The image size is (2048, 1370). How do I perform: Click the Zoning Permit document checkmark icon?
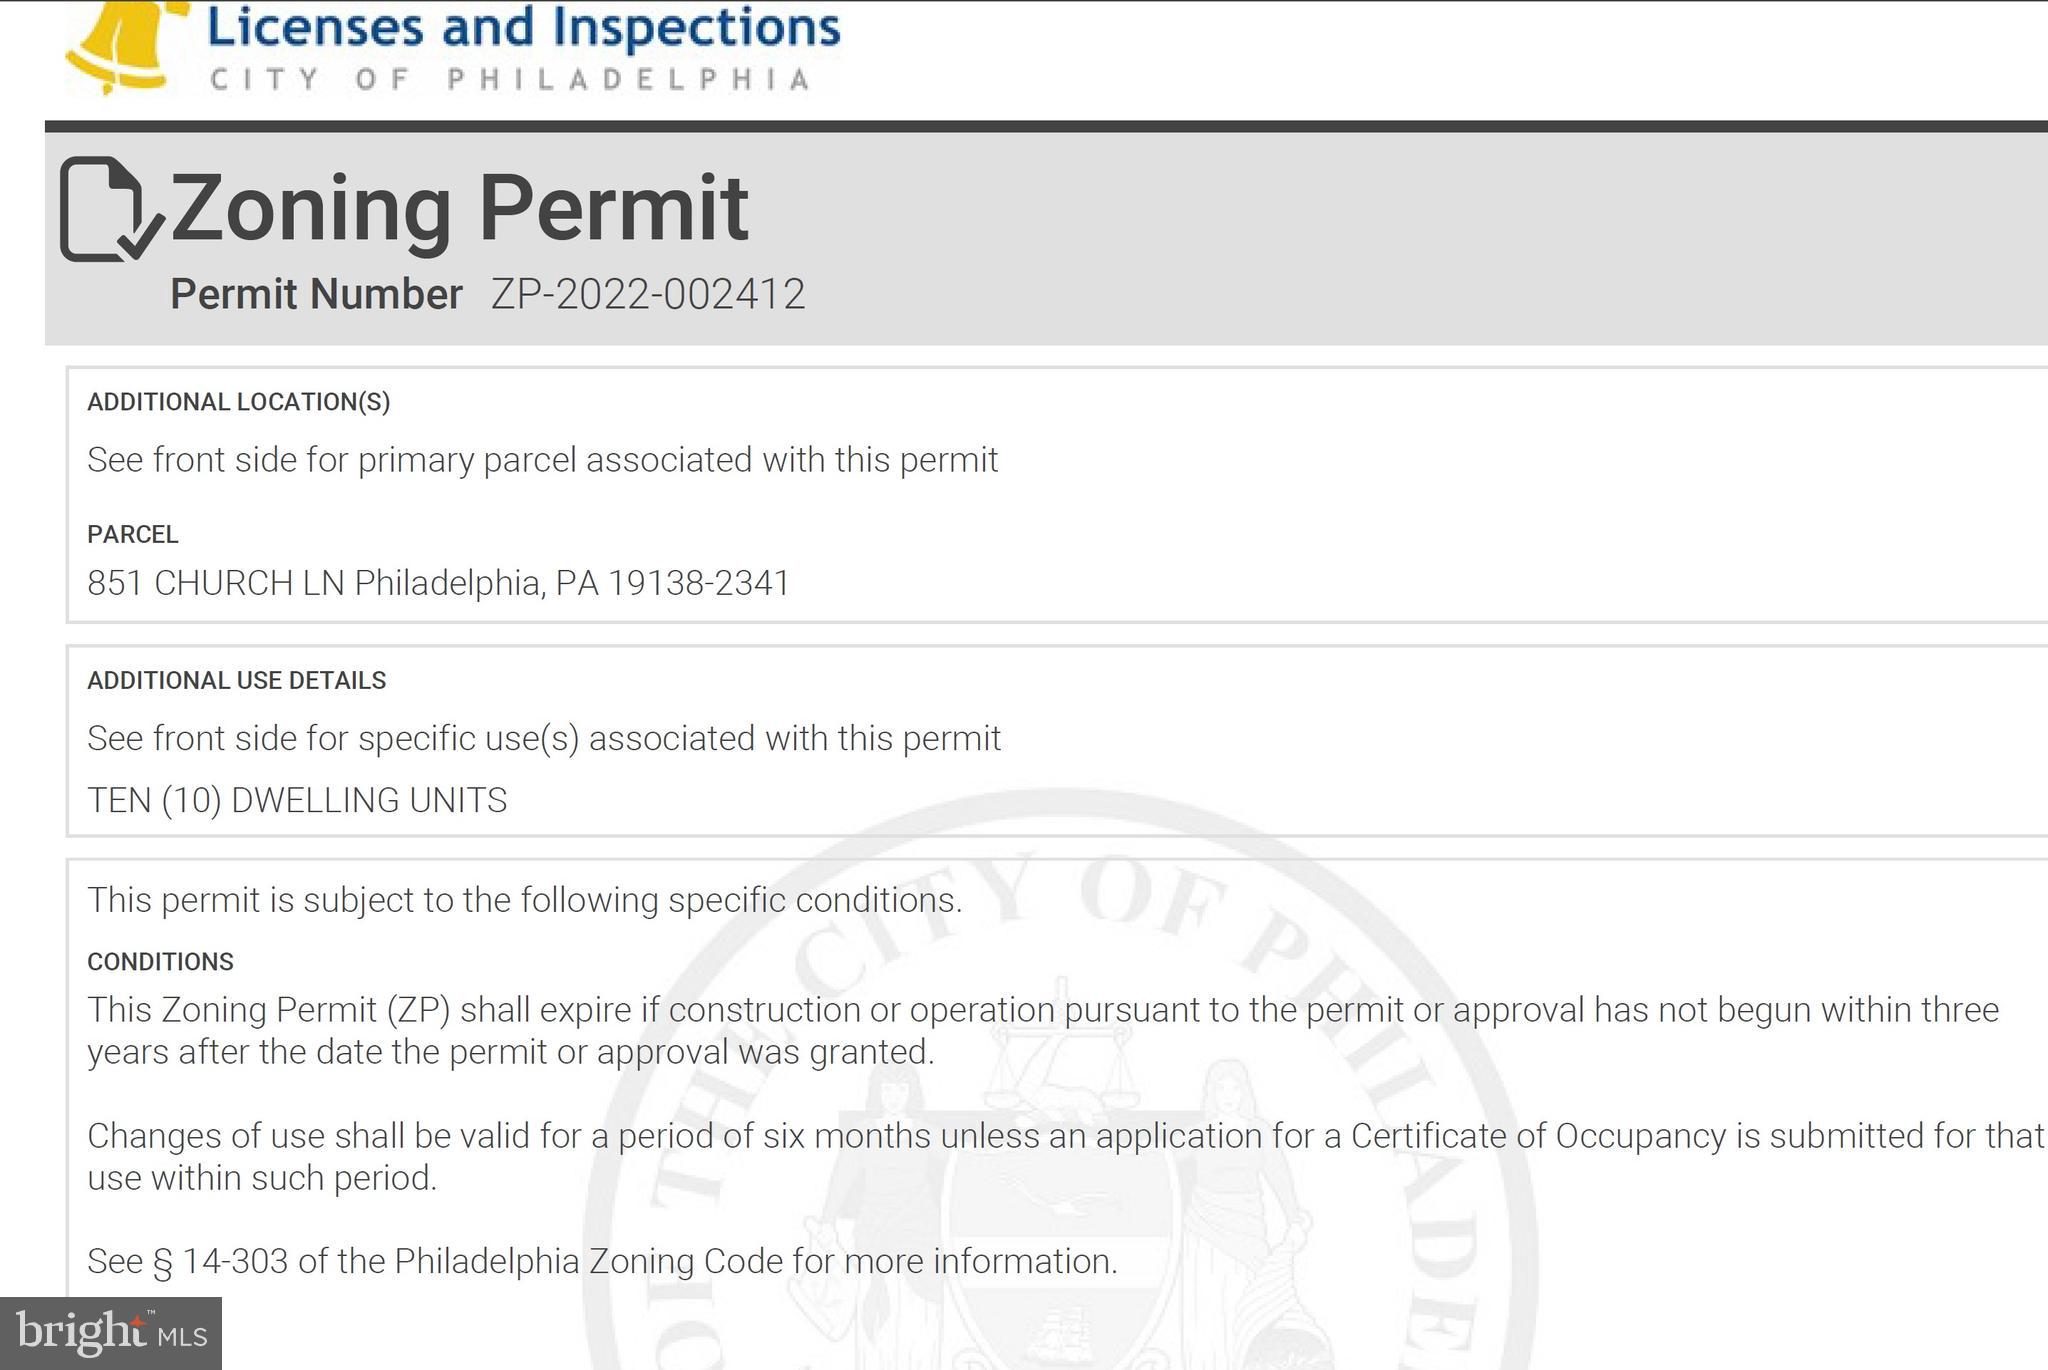(109, 210)
